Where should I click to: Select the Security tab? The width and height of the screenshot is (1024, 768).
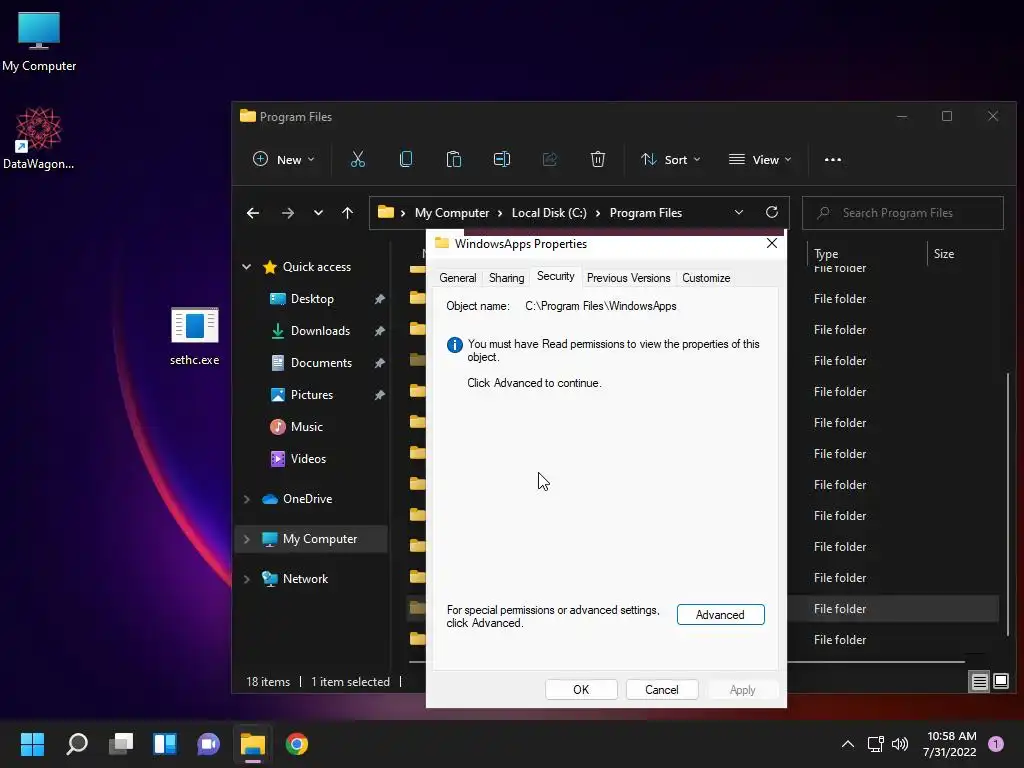[x=556, y=276]
